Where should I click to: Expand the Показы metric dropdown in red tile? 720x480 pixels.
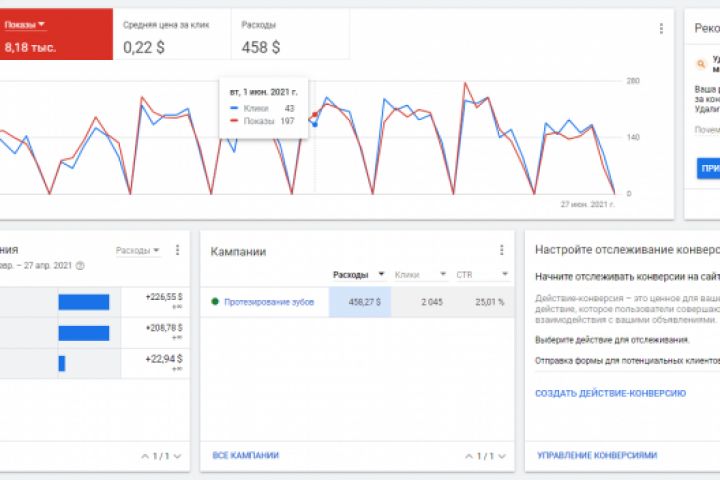pos(42,24)
